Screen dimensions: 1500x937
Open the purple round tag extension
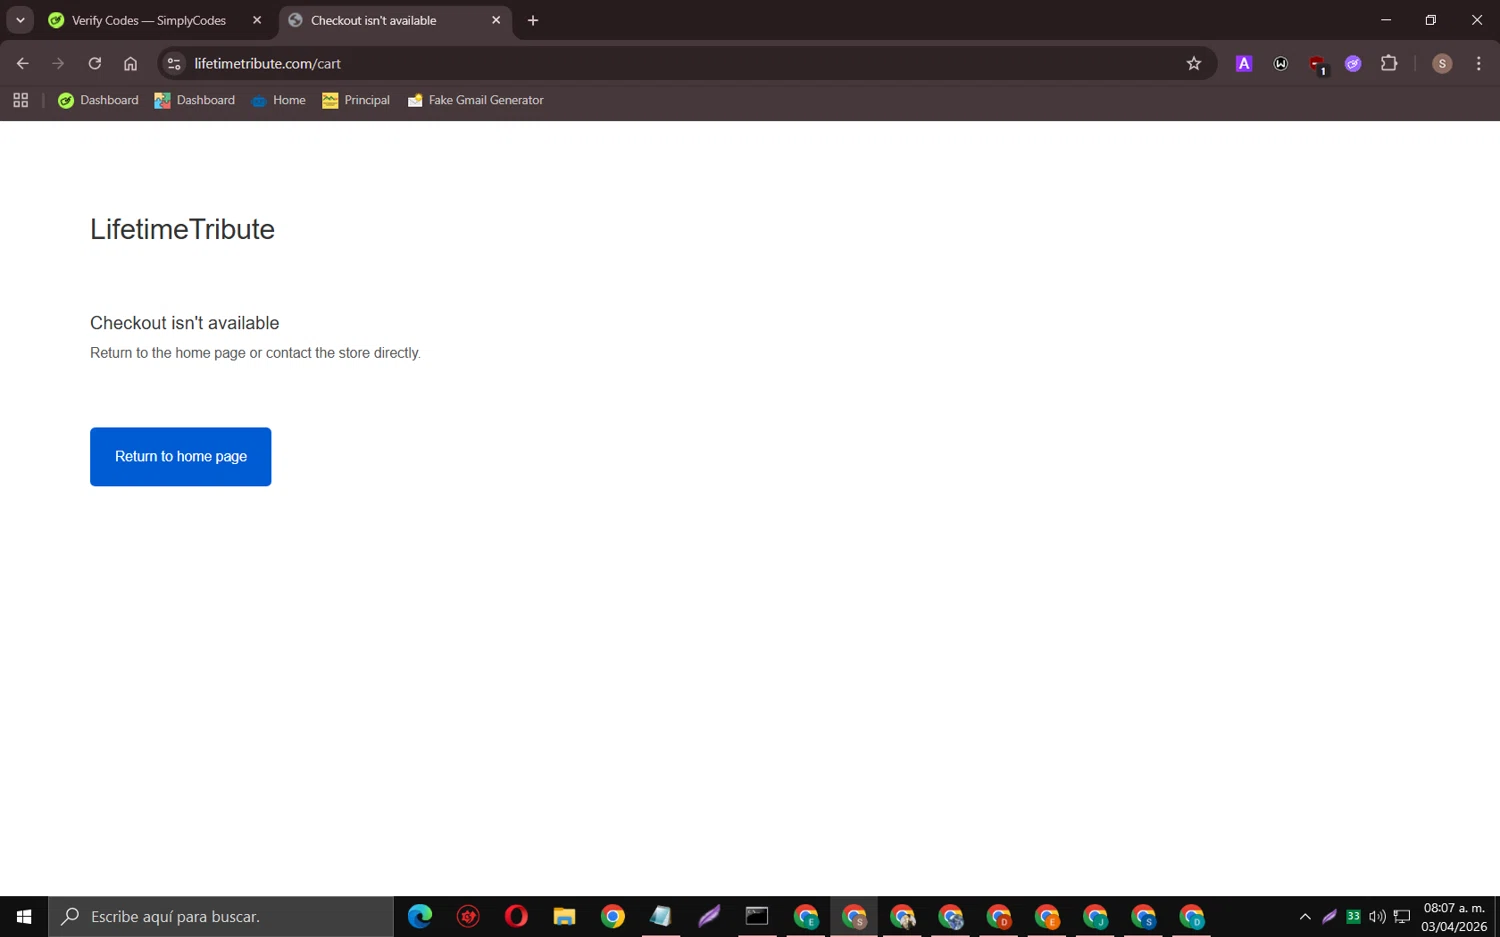1353,63
